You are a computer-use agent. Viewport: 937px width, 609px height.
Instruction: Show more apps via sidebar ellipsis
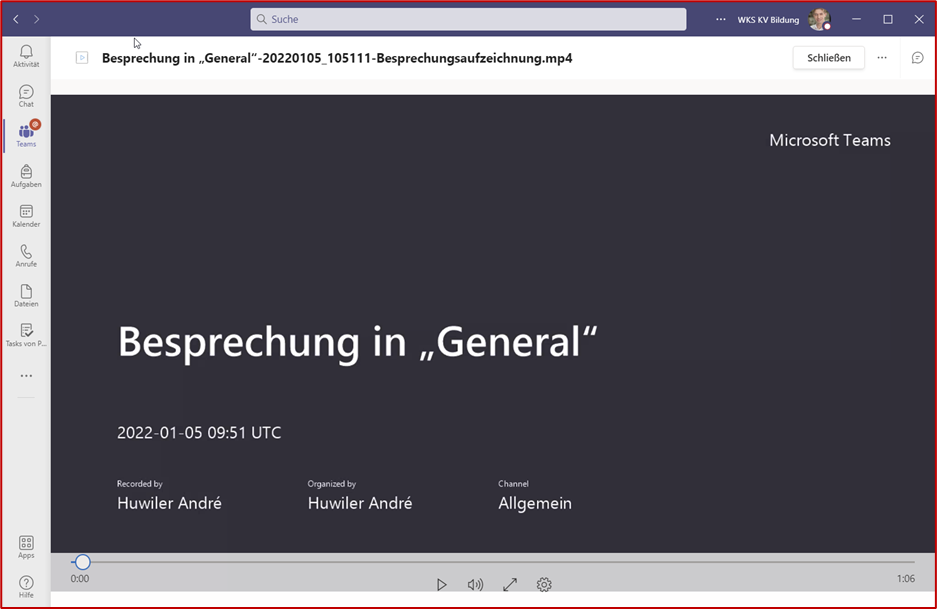point(26,376)
